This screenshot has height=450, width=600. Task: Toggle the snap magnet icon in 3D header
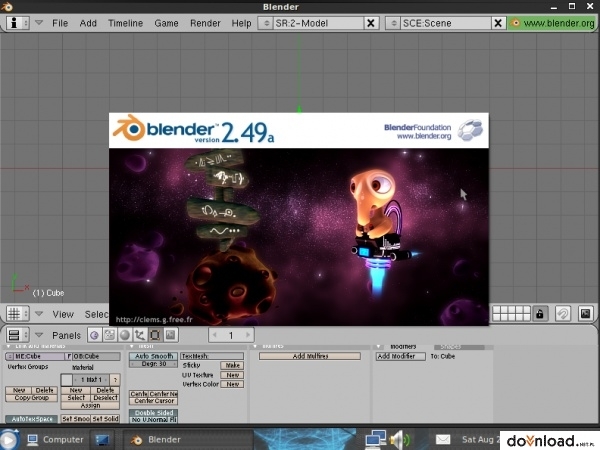(x=562, y=314)
